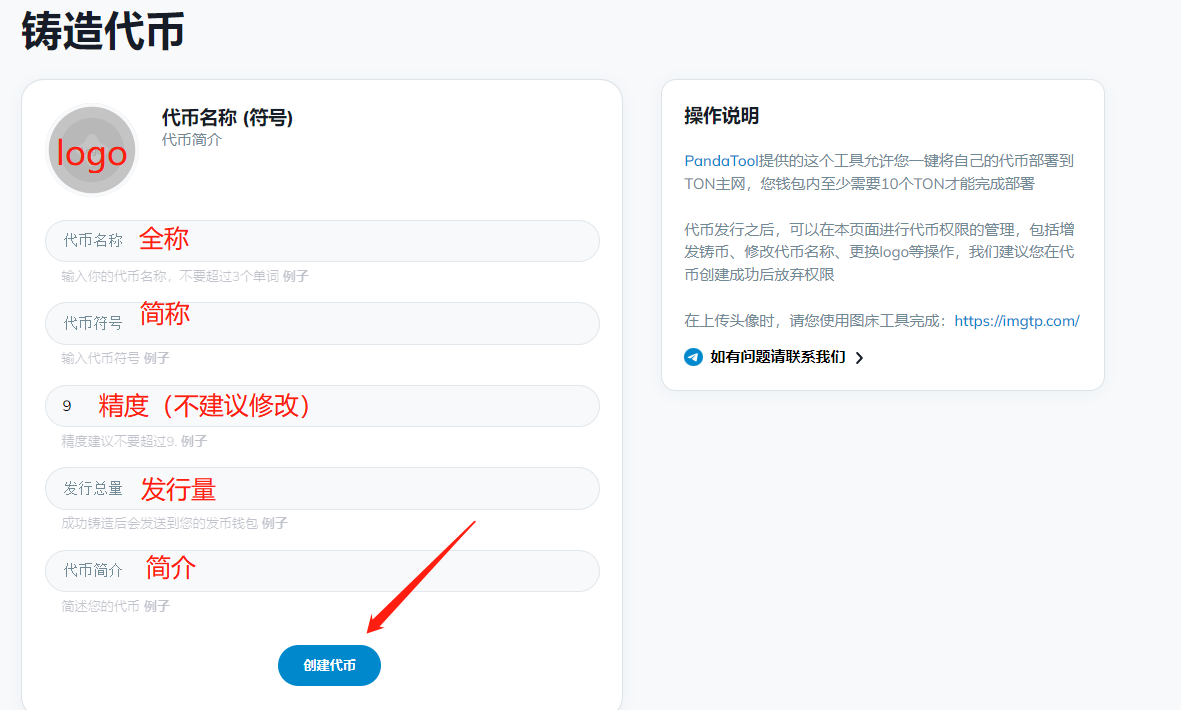Click the 铸造代币 page heading
This screenshot has width=1181, height=710.
[x=103, y=31]
